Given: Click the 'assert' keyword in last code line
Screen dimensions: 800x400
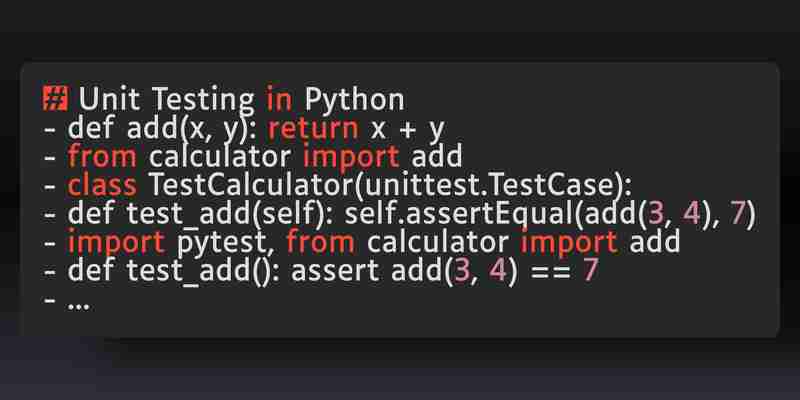Looking at the screenshot, I should [x=335, y=271].
